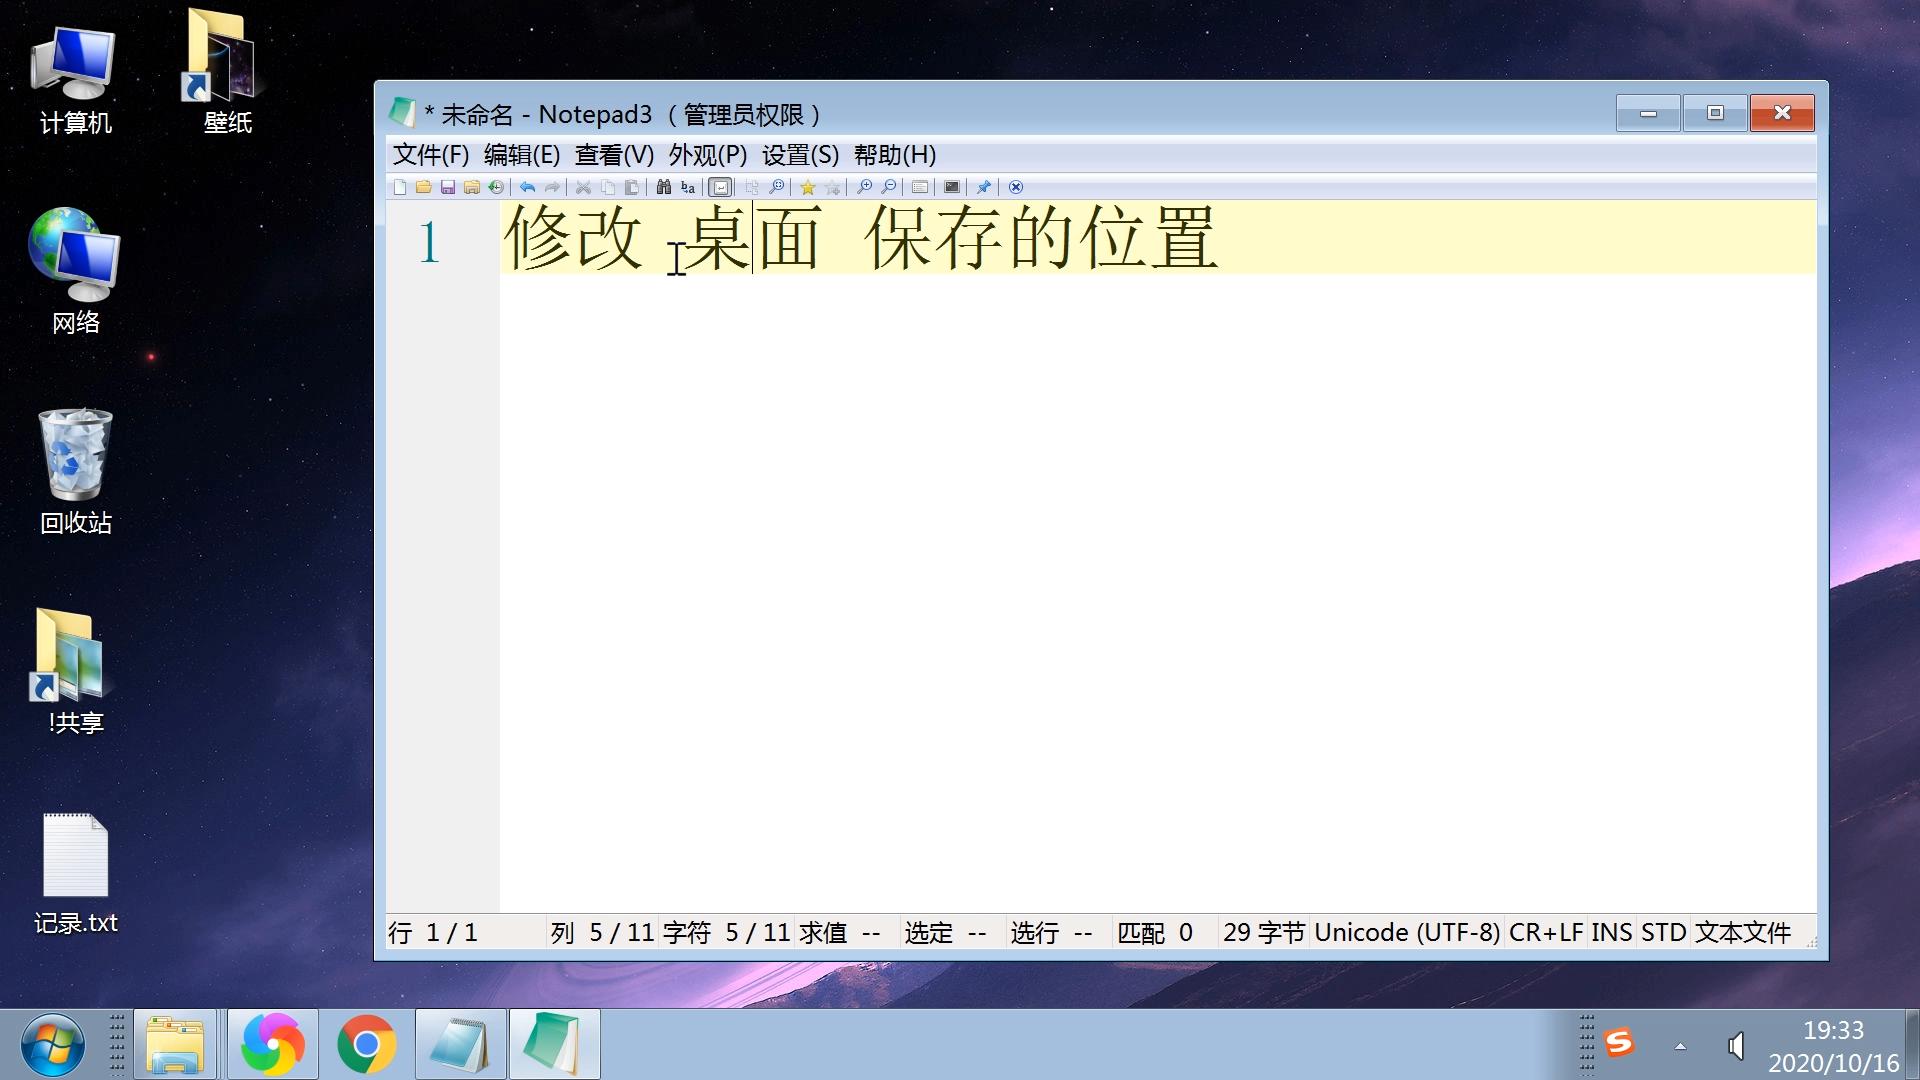Toggle always-on-top with the pin icon
The width and height of the screenshot is (1920, 1080).
(x=983, y=187)
